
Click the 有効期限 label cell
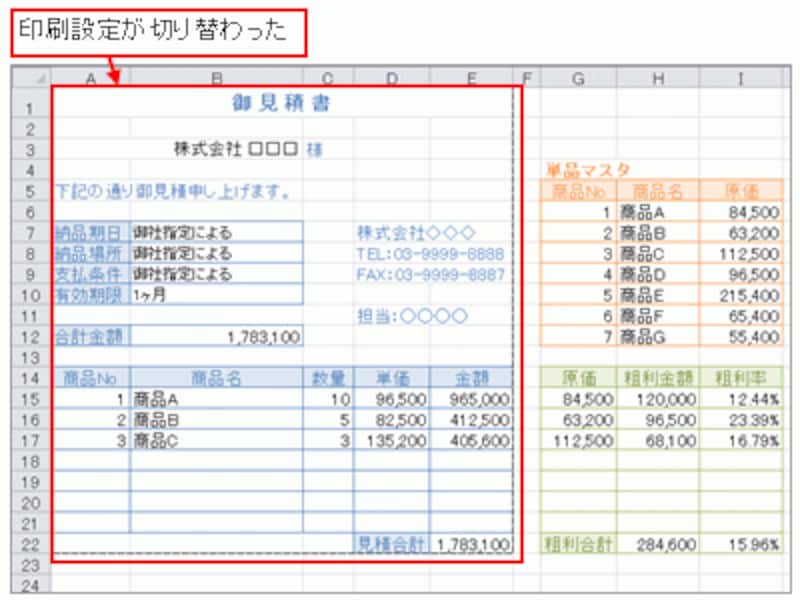pyautogui.click(x=91, y=295)
